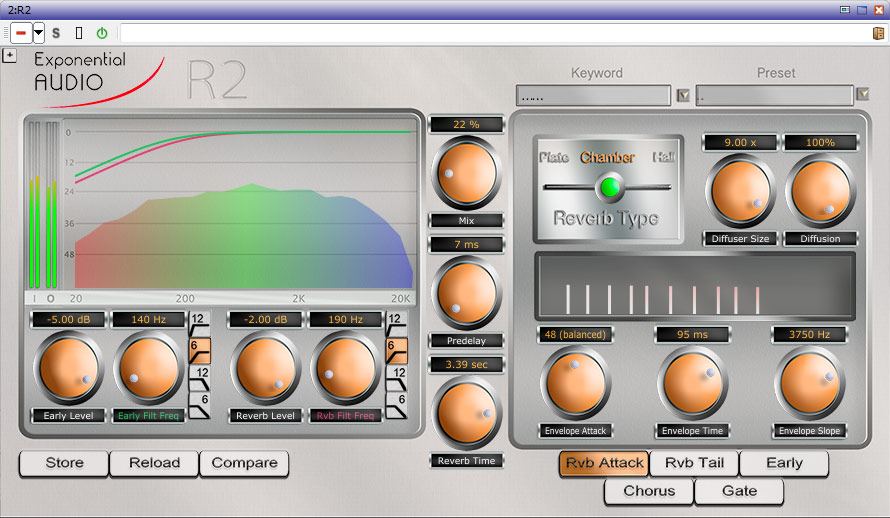This screenshot has height=518, width=890.
Task: Click the S icon in the toolbar
Action: pos(56,33)
